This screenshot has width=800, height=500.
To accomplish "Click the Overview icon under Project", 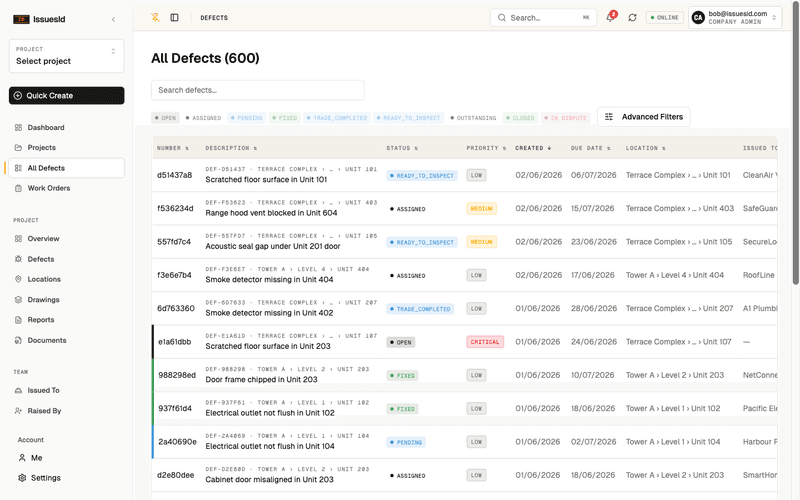I will pos(18,239).
